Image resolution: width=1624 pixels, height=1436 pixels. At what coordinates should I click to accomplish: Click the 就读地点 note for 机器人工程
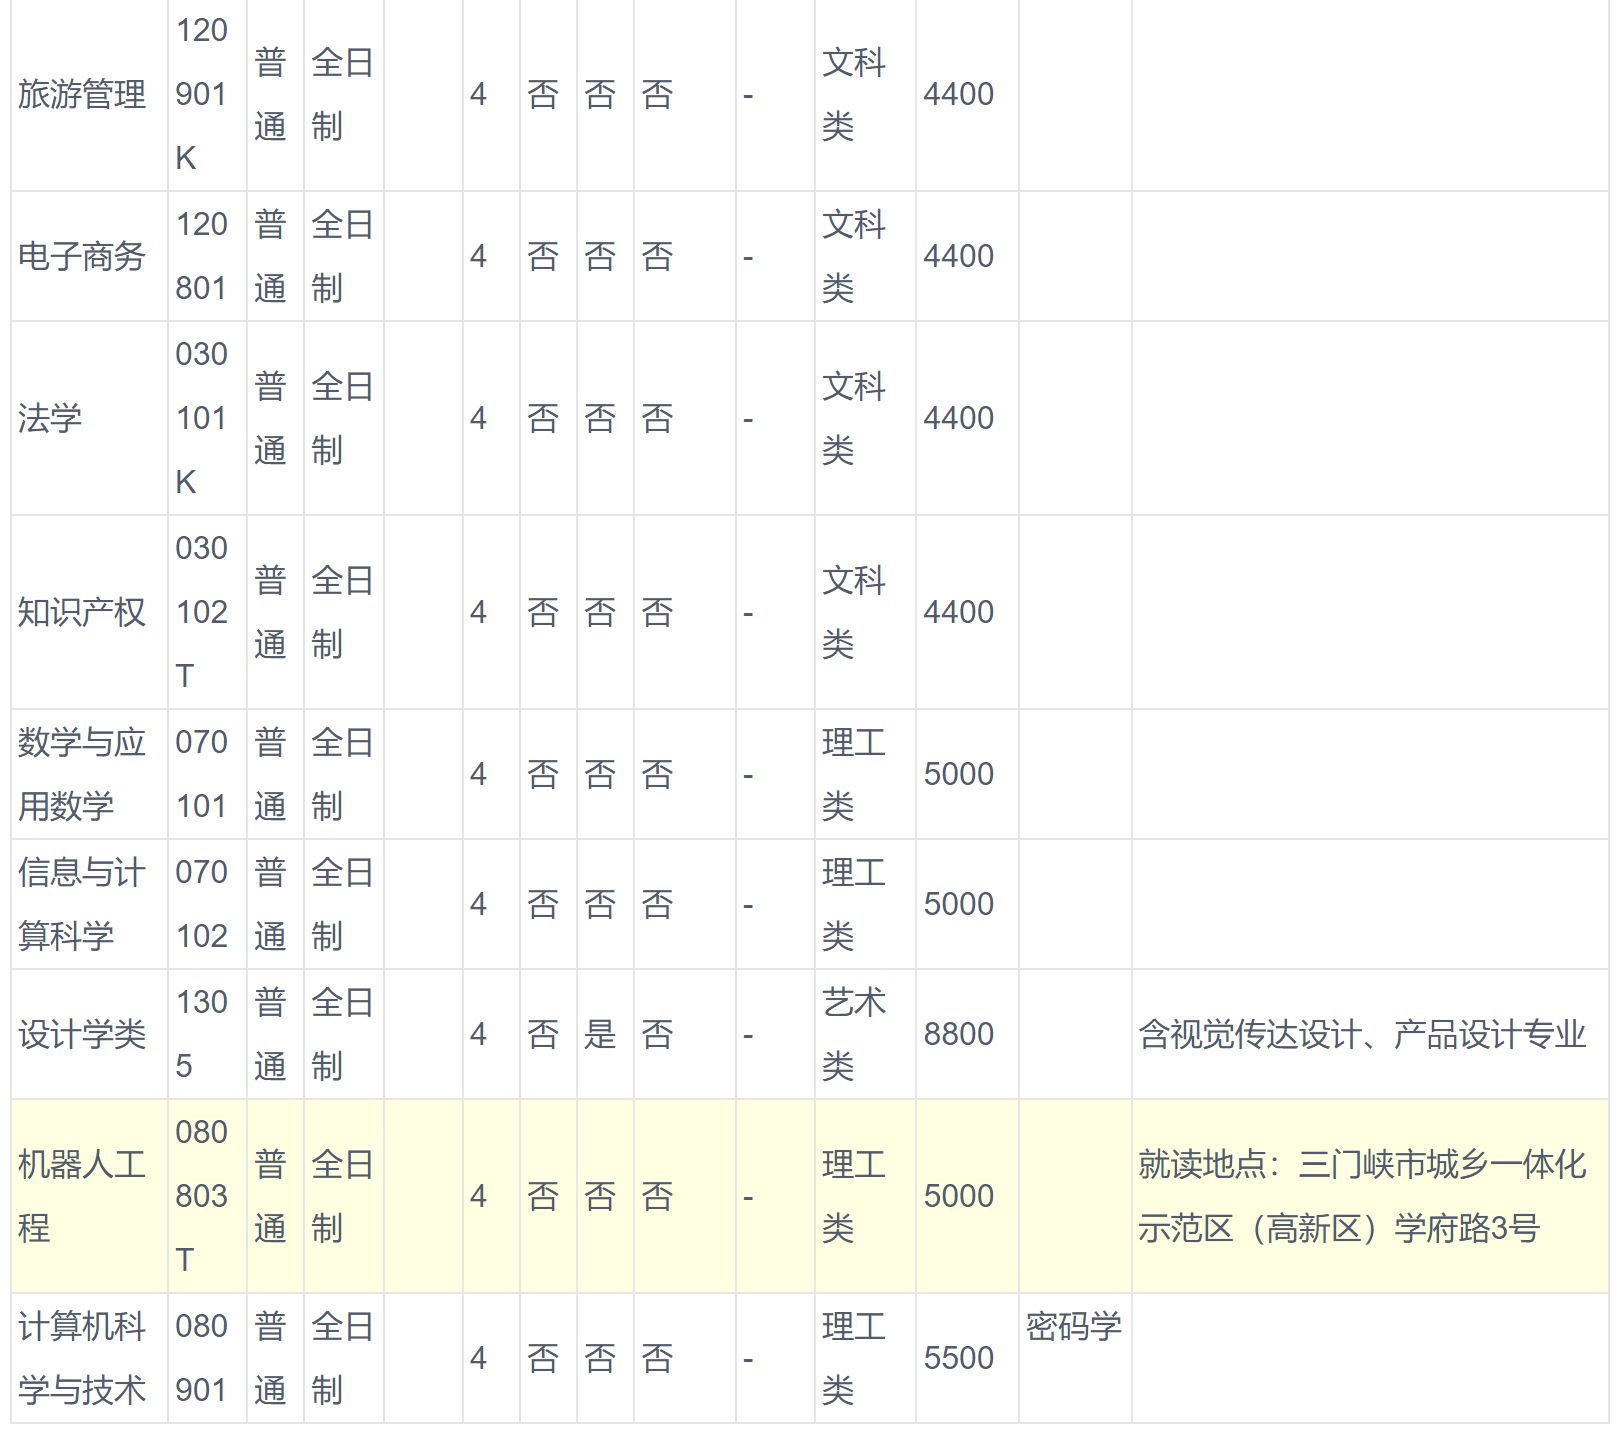tap(1362, 1197)
